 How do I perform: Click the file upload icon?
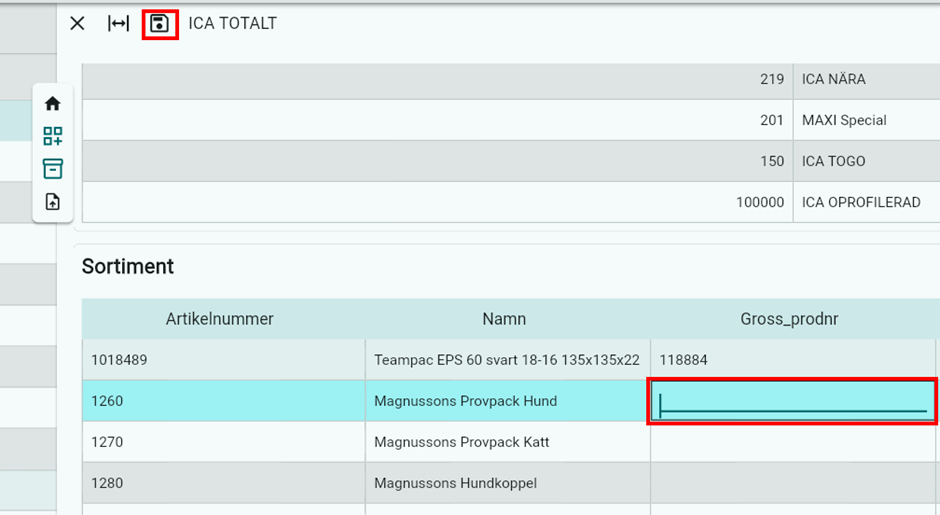[x=53, y=202]
